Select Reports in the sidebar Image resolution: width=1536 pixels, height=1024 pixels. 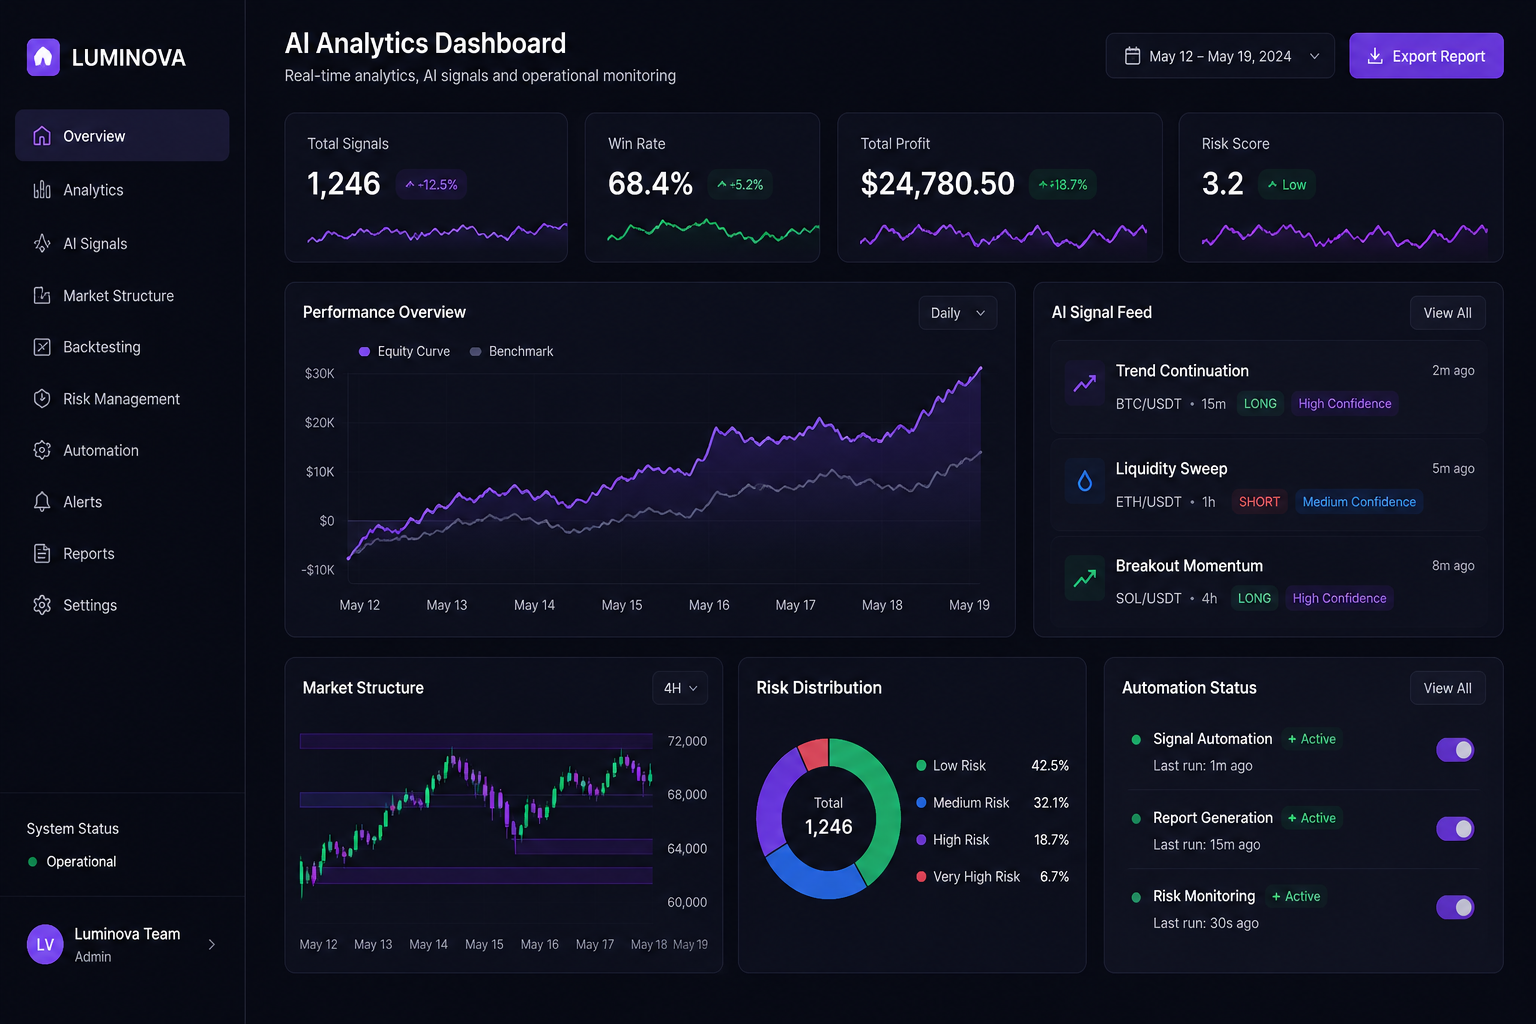pos(122,553)
